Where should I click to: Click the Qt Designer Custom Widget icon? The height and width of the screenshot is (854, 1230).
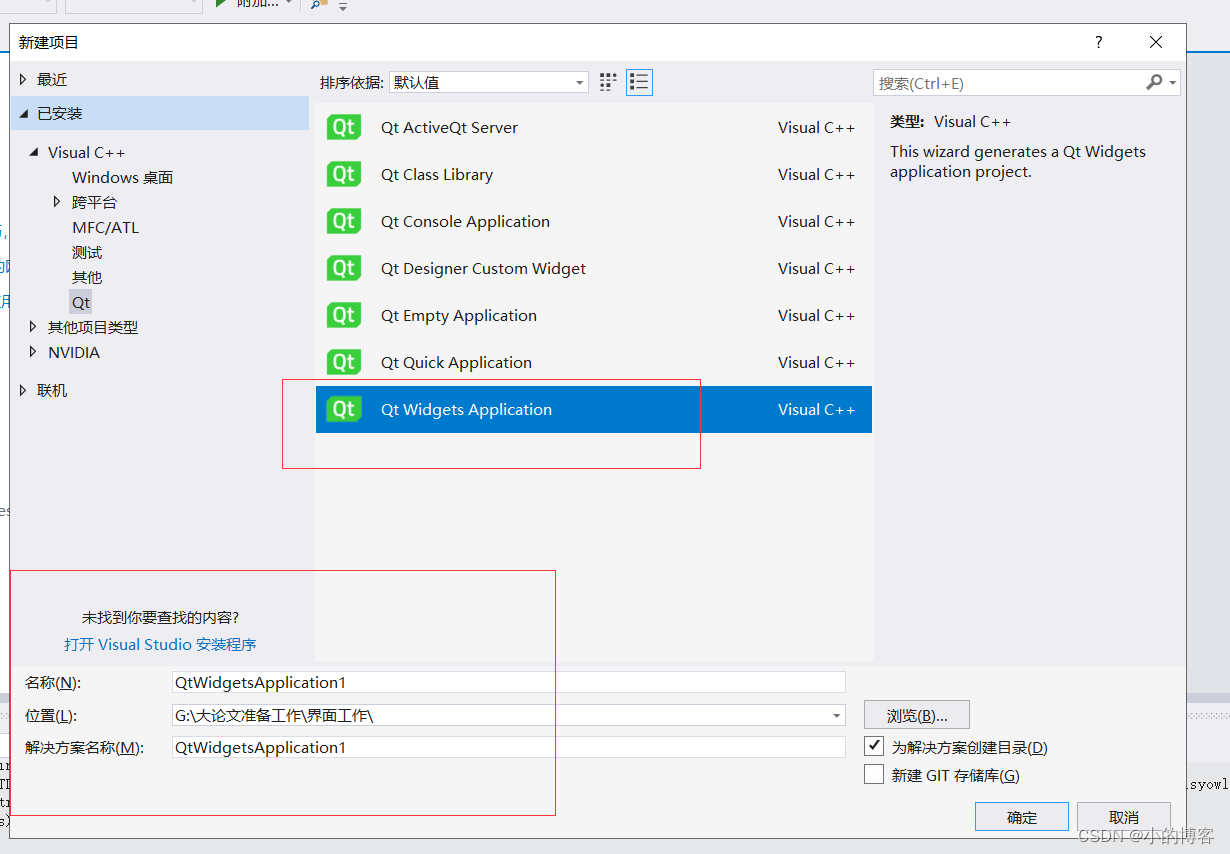[x=344, y=268]
